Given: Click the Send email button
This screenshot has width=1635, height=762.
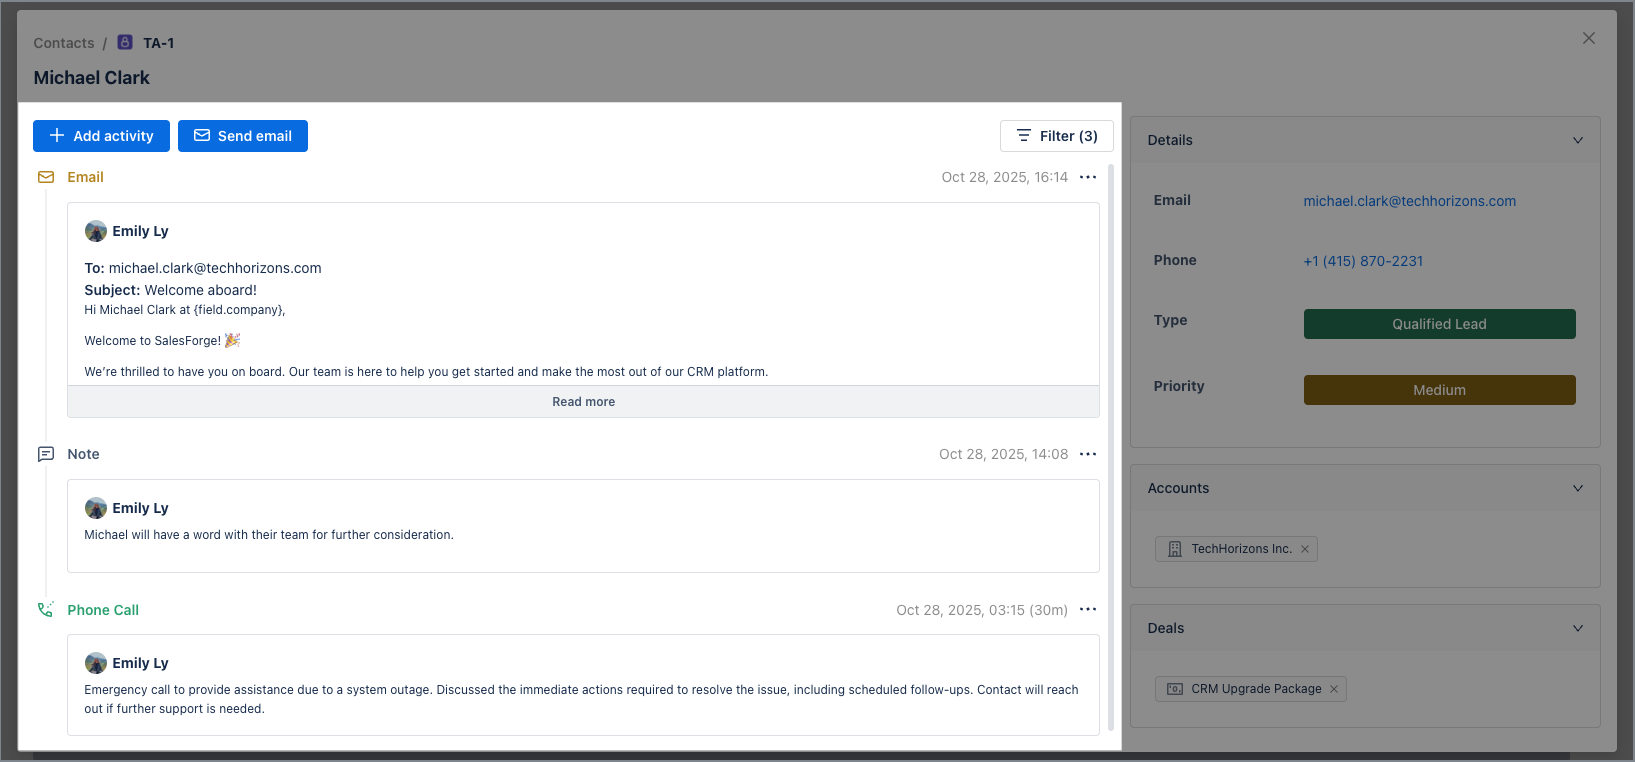Looking at the screenshot, I should pyautogui.click(x=243, y=136).
